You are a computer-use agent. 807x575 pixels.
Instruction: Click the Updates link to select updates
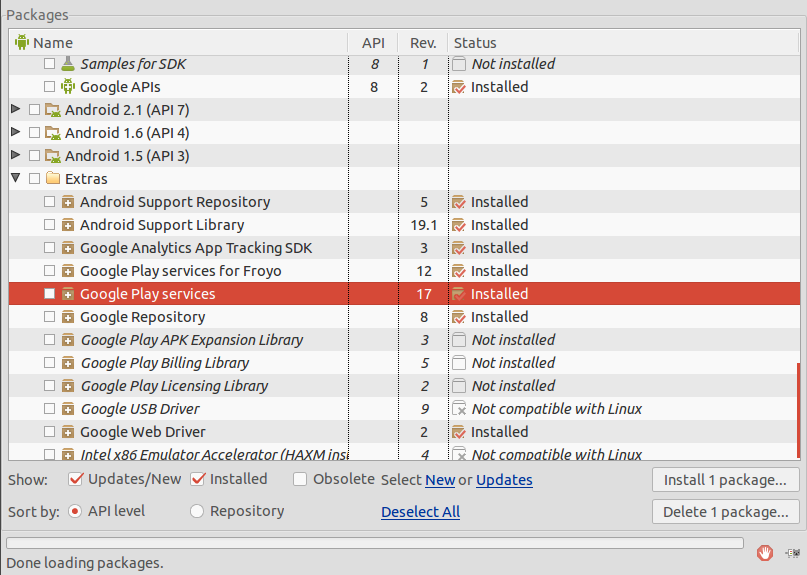coord(504,480)
